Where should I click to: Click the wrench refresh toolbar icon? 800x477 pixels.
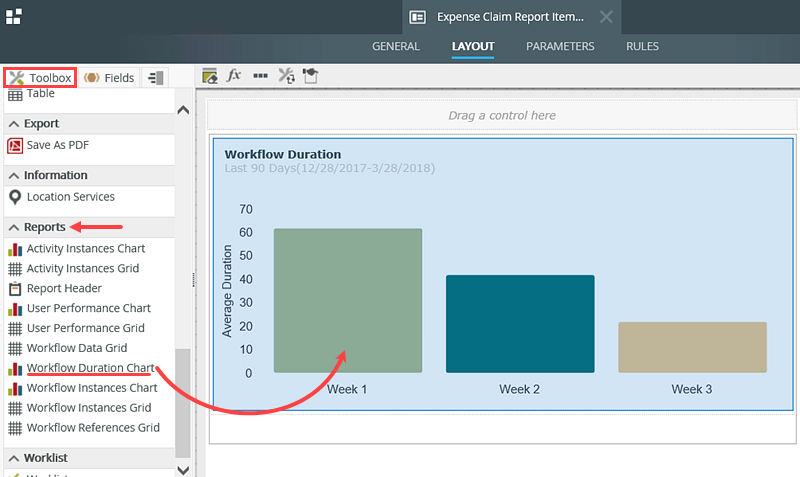pos(286,76)
